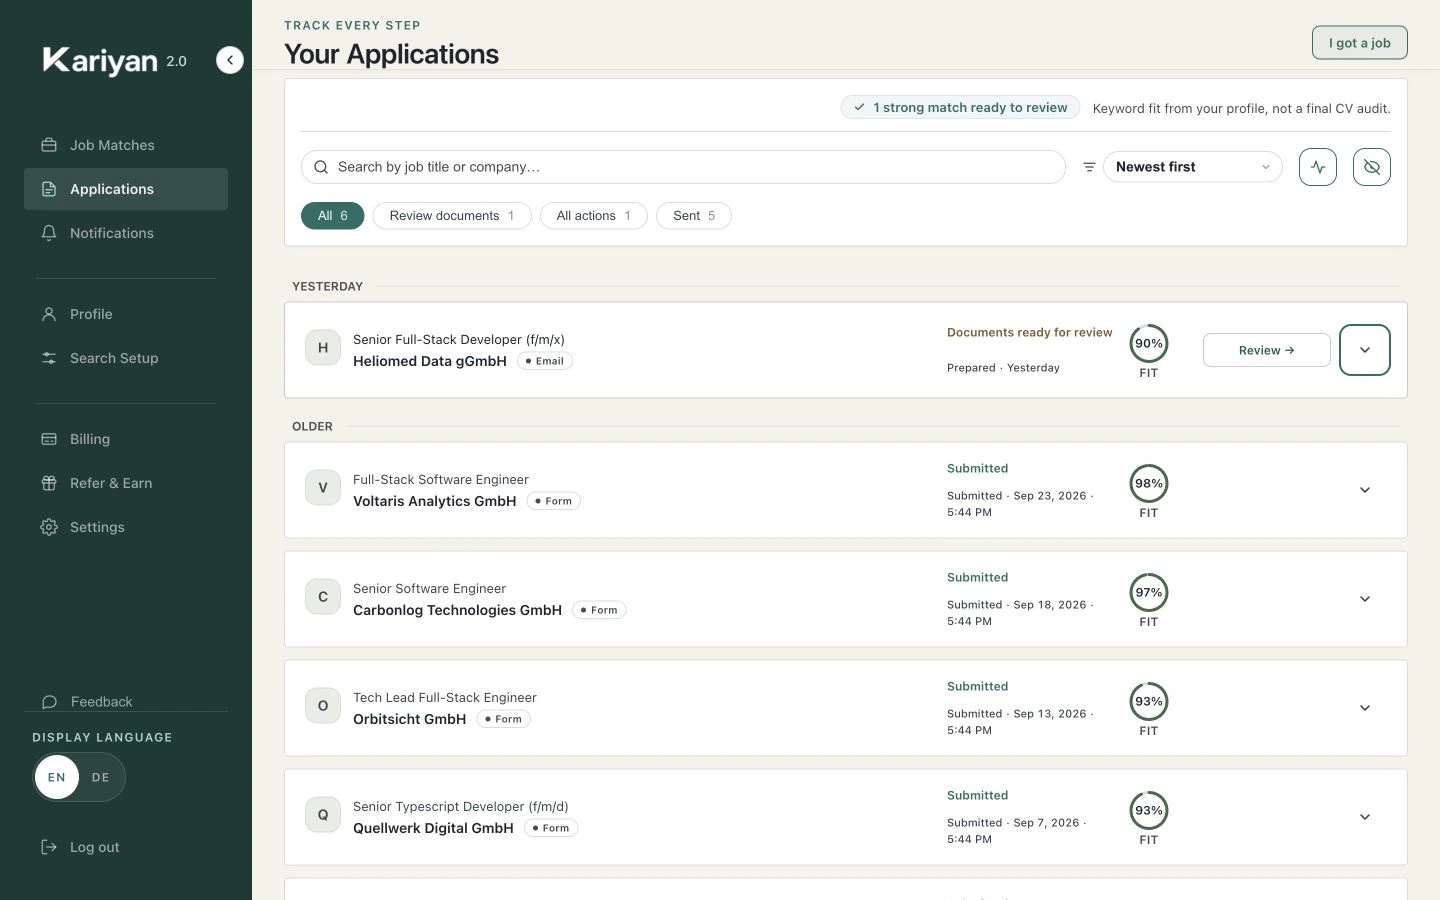Viewport: 1440px width, 900px height.
Task: Open the activity pulse icon button
Action: [1318, 167]
